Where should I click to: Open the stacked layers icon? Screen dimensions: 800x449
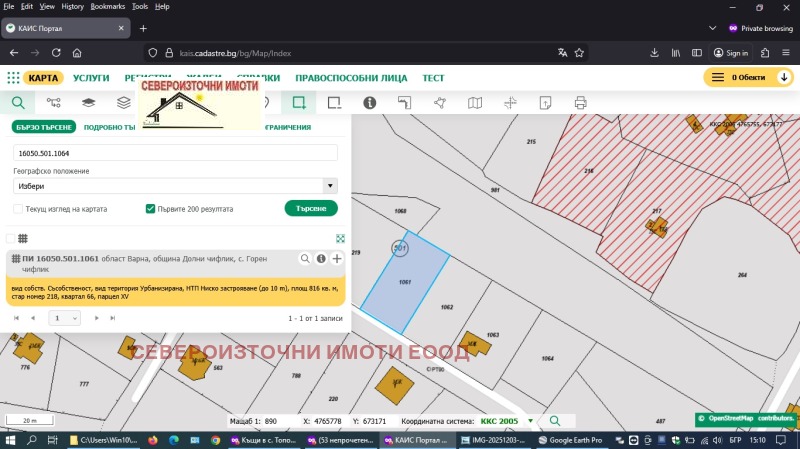[x=123, y=103]
